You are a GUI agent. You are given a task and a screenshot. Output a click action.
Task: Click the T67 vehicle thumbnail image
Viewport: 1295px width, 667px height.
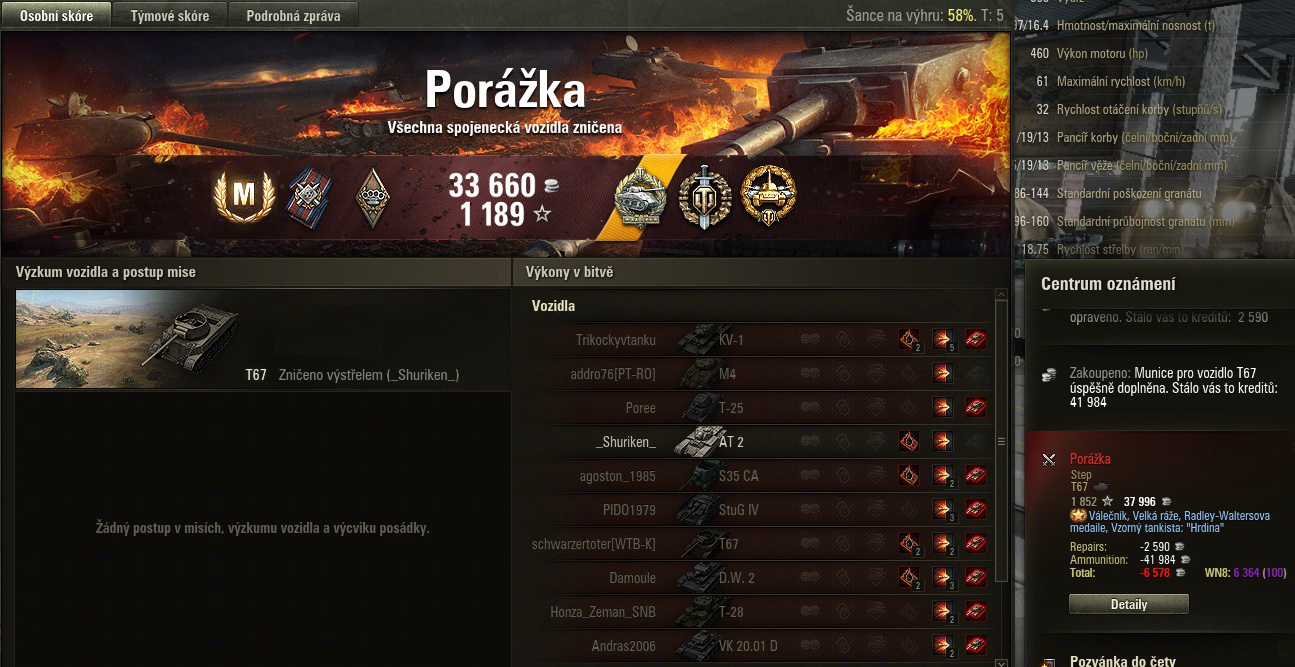(x=128, y=339)
